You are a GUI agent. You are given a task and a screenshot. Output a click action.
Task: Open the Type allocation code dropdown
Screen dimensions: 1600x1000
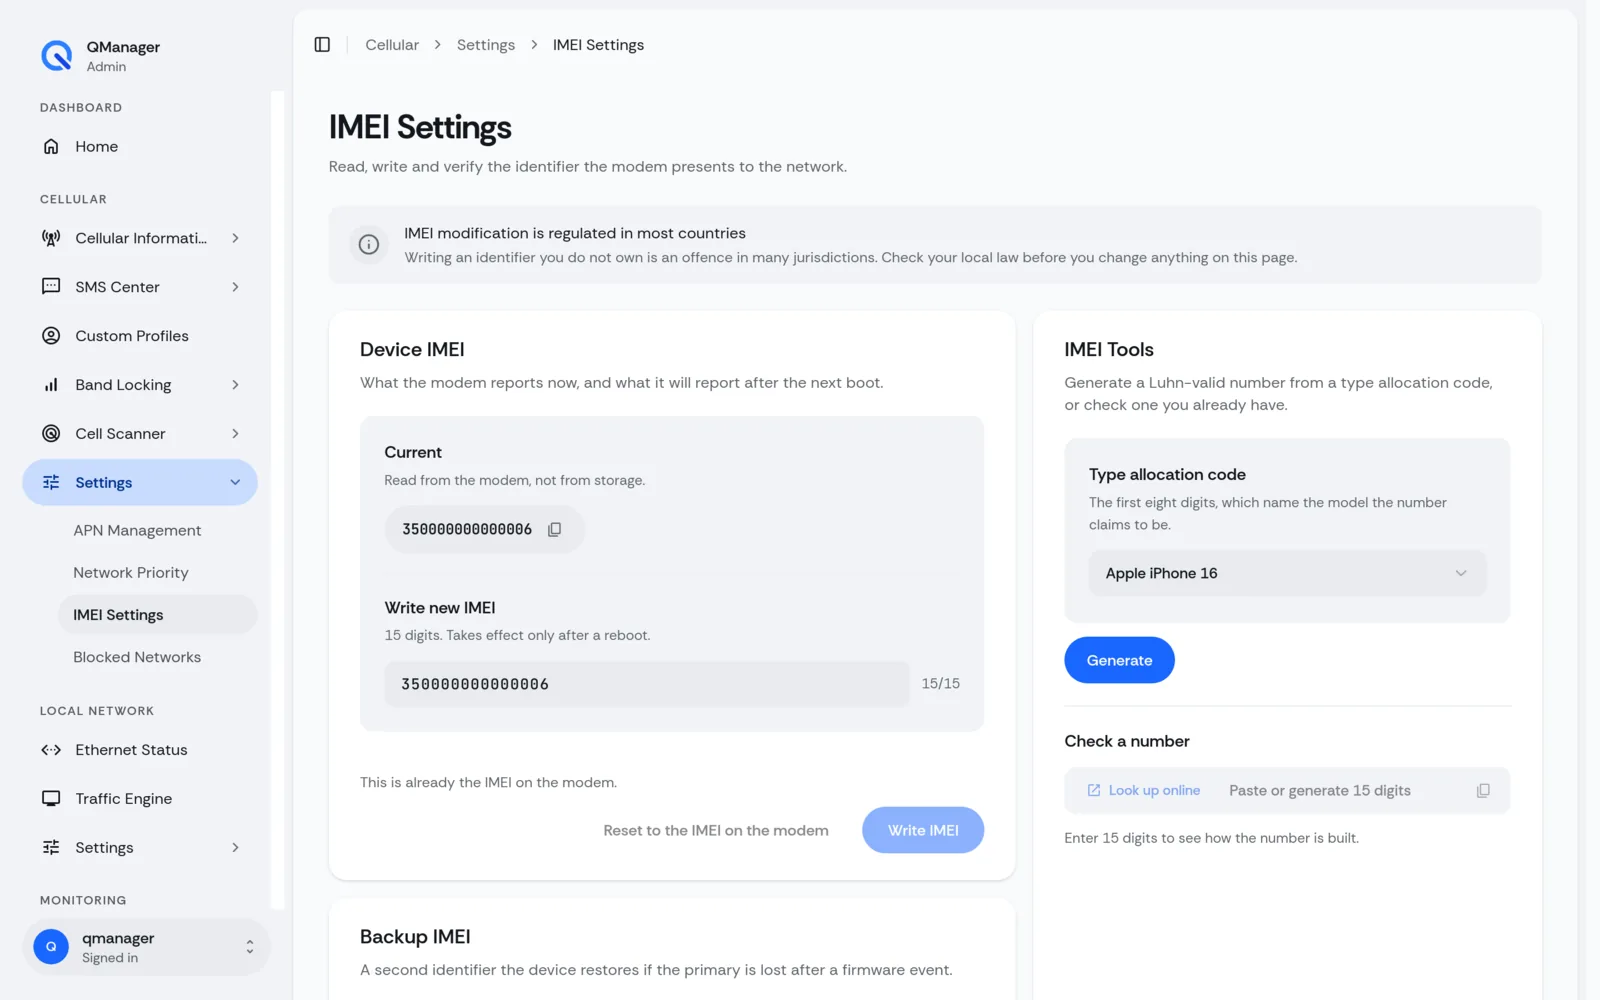[1287, 574]
